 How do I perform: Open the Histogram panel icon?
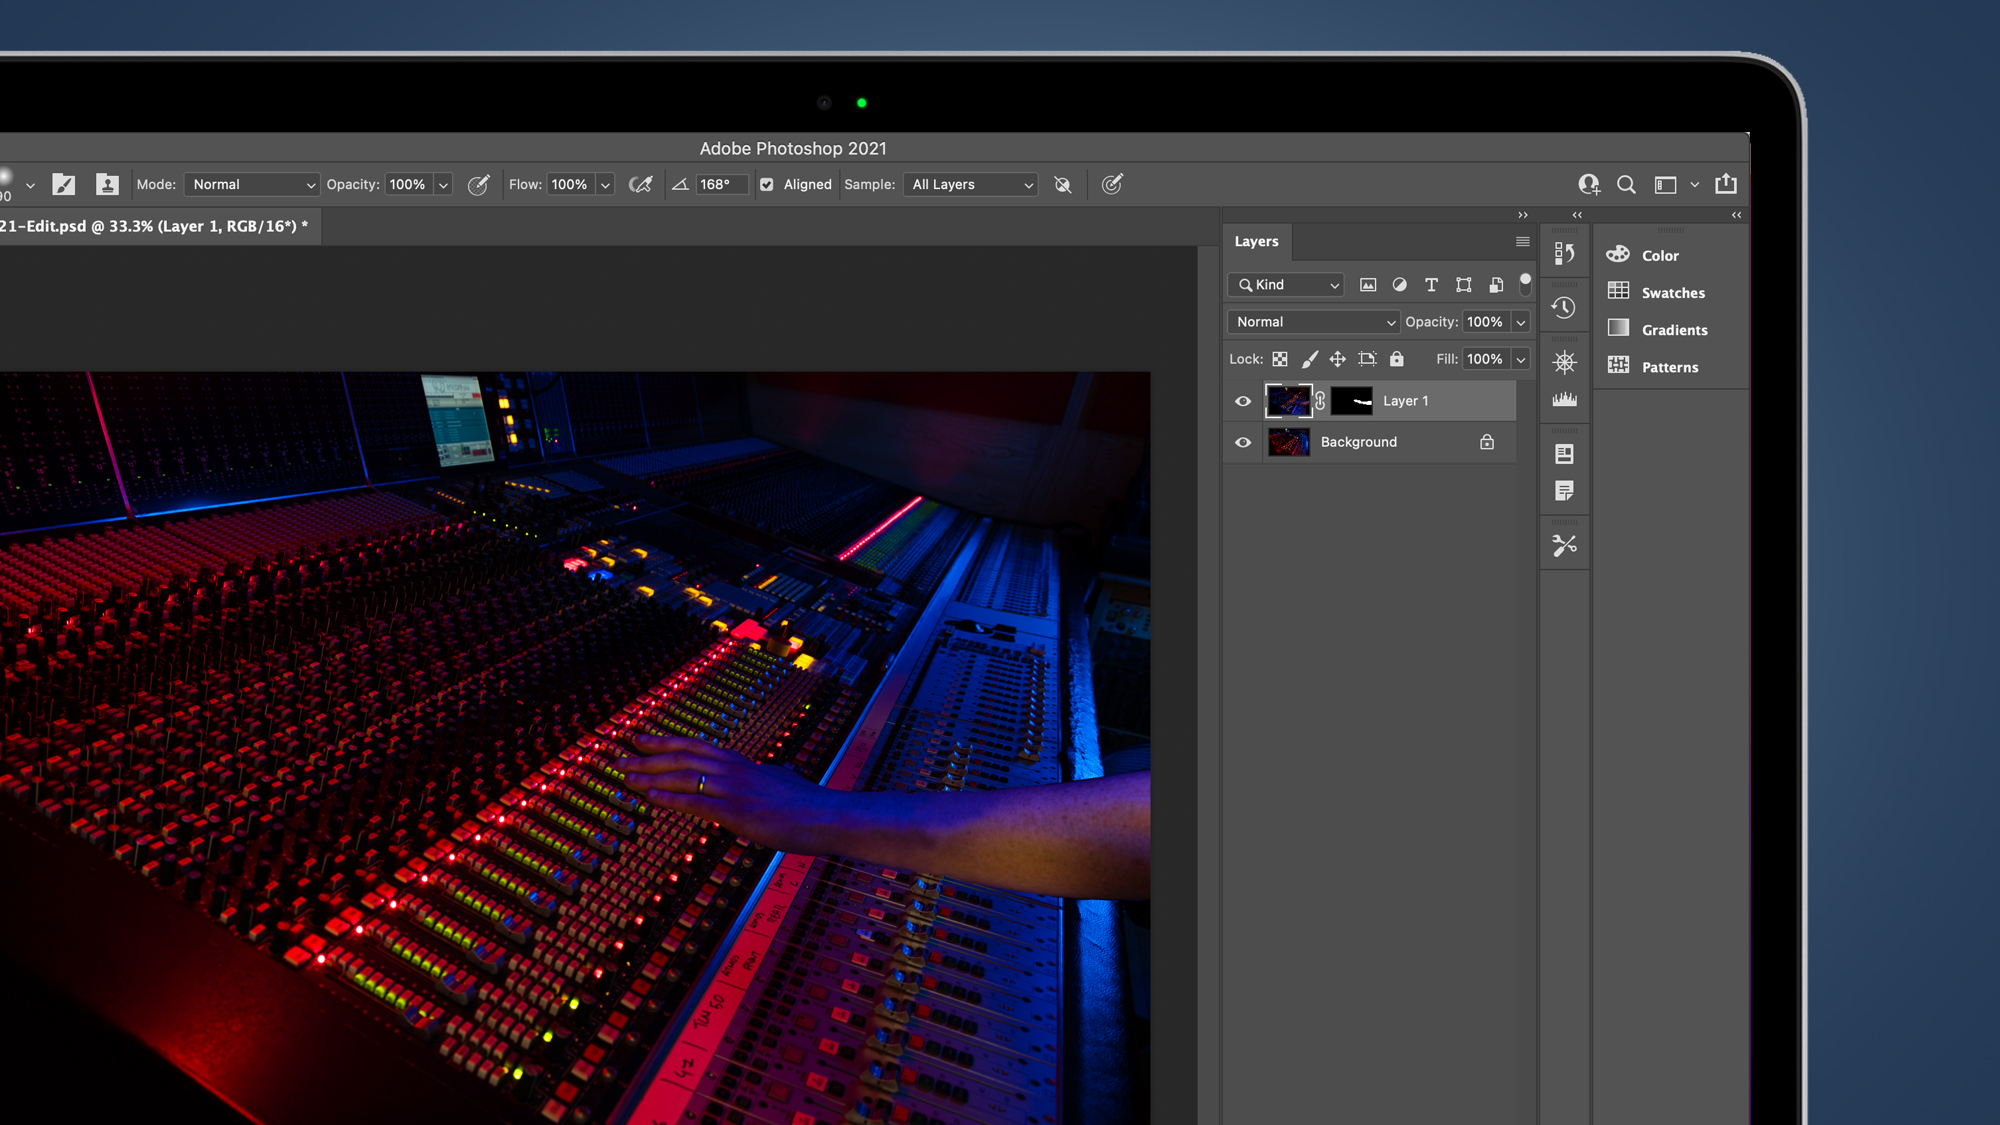1565,400
